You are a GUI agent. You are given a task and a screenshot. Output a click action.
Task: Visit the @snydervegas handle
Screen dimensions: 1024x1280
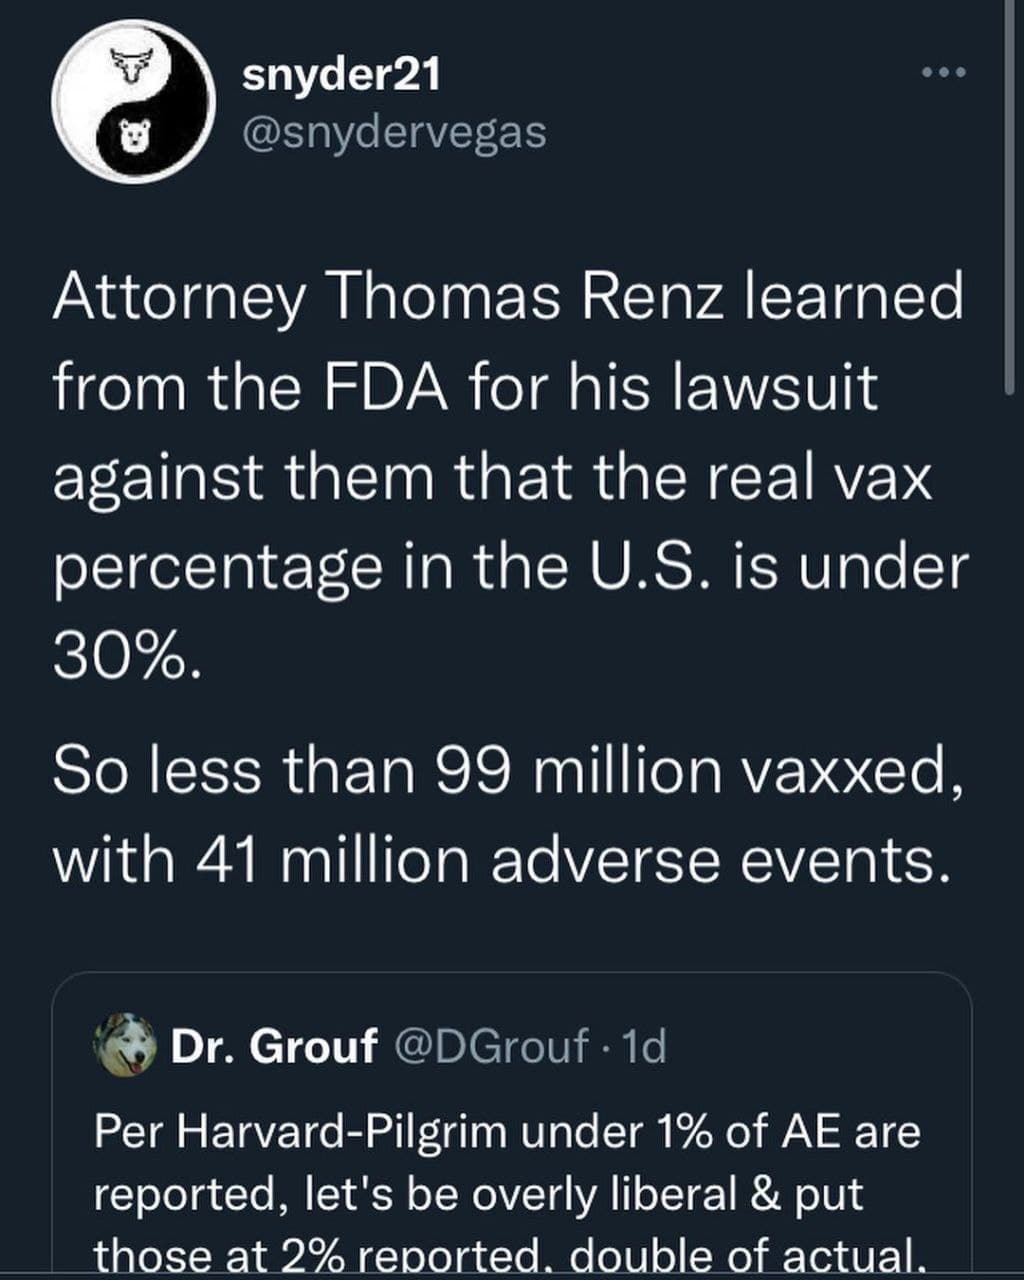[x=394, y=131]
